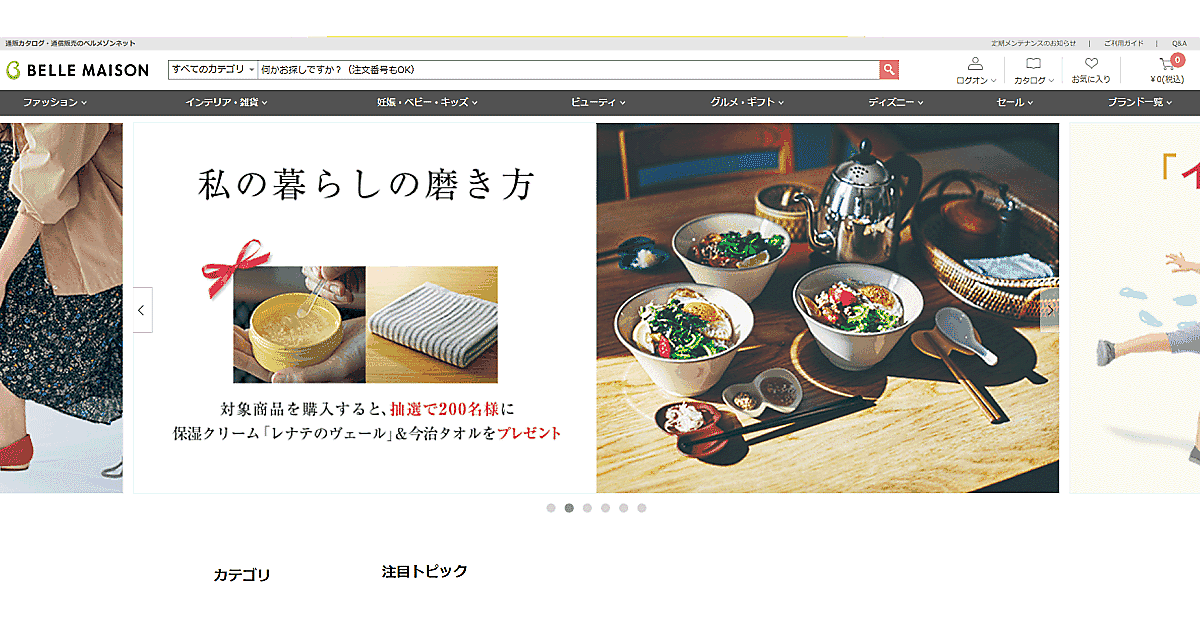1200x630 pixels.
Task: Select the third carousel dot
Action: 587,508
